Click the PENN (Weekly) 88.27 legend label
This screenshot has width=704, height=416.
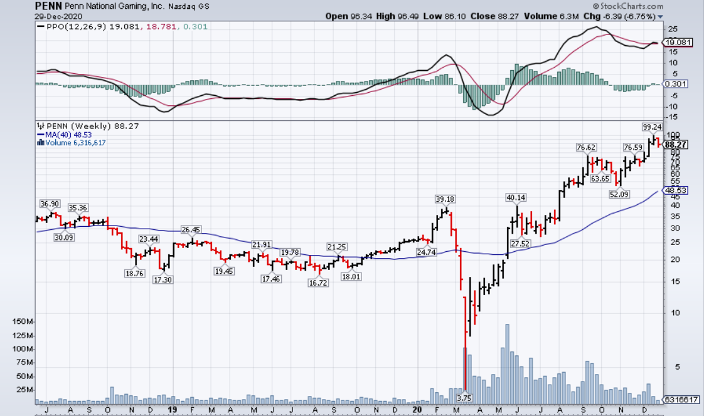point(88,127)
